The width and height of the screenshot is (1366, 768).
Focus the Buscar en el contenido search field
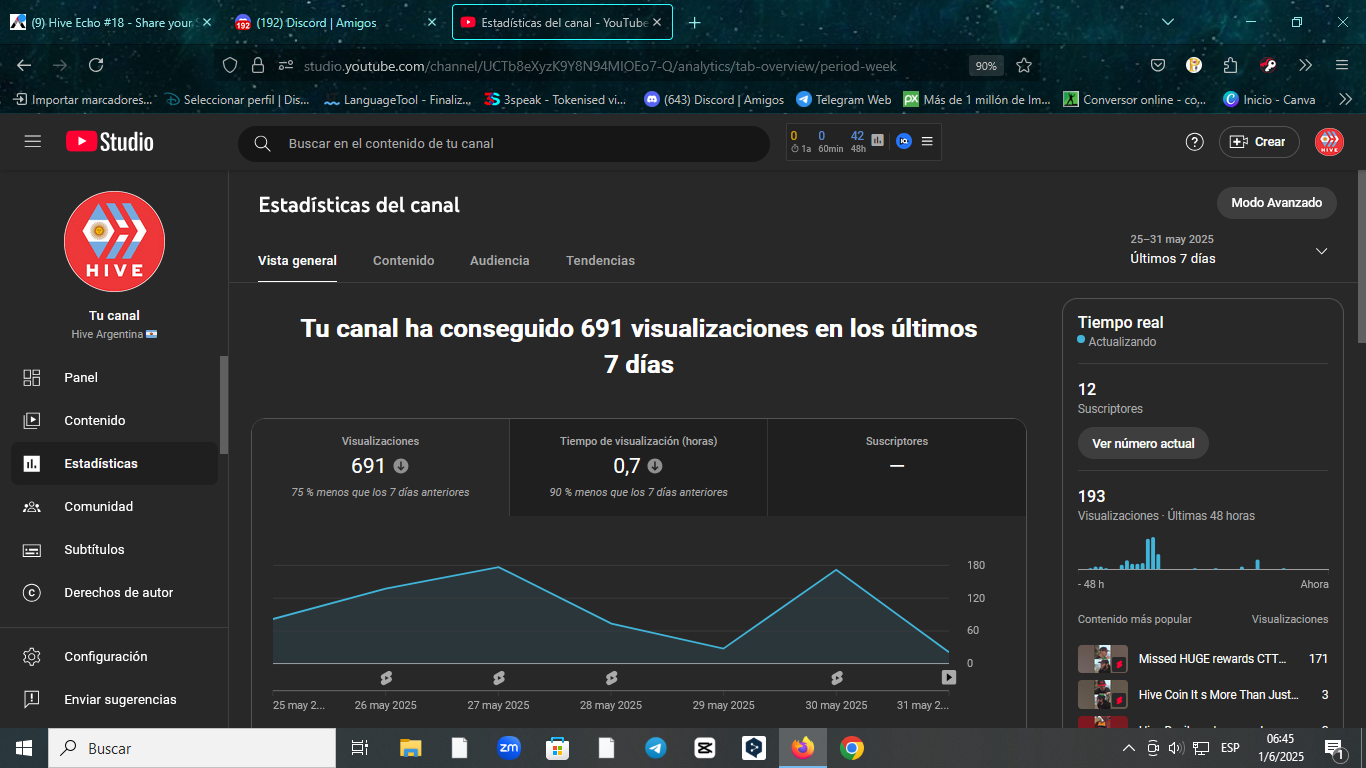(x=504, y=143)
